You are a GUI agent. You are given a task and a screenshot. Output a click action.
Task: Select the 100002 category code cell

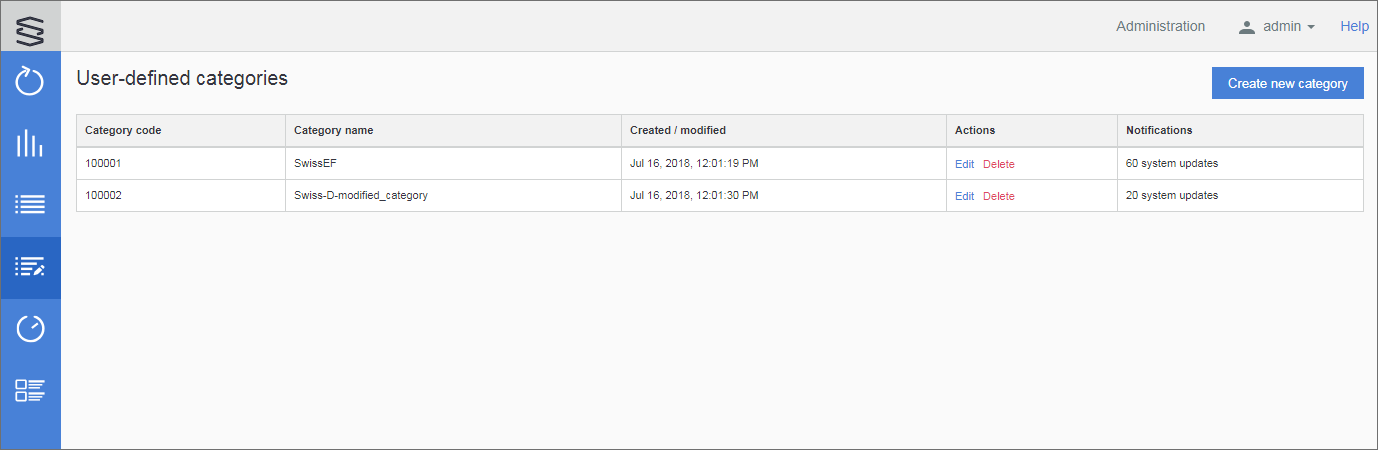pyautogui.click(x=103, y=196)
